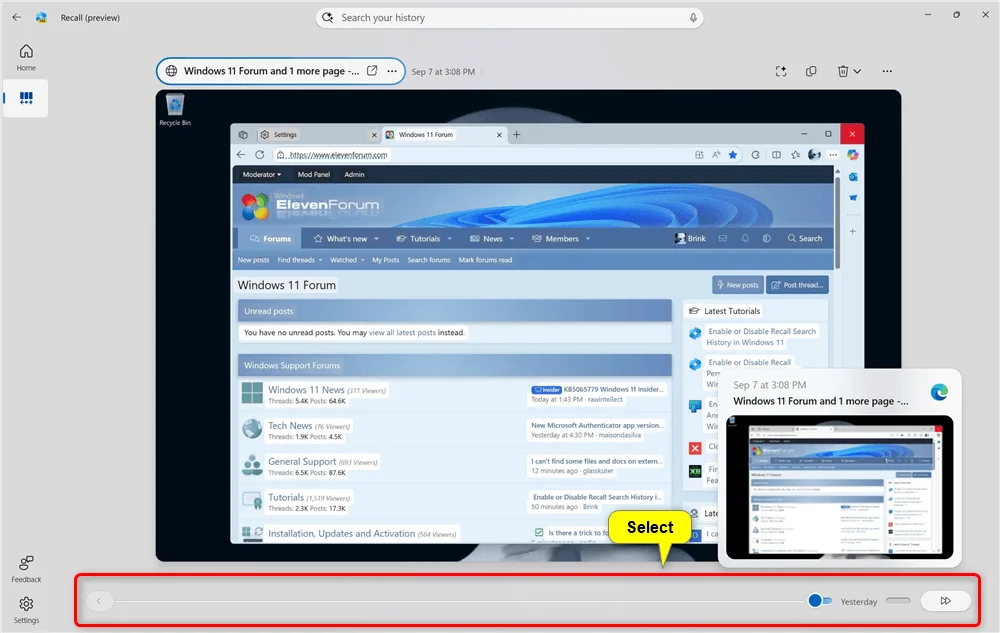This screenshot has width=1000, height=633.
Task: Open more options beside the snapshot title
Action: point(392,71)
